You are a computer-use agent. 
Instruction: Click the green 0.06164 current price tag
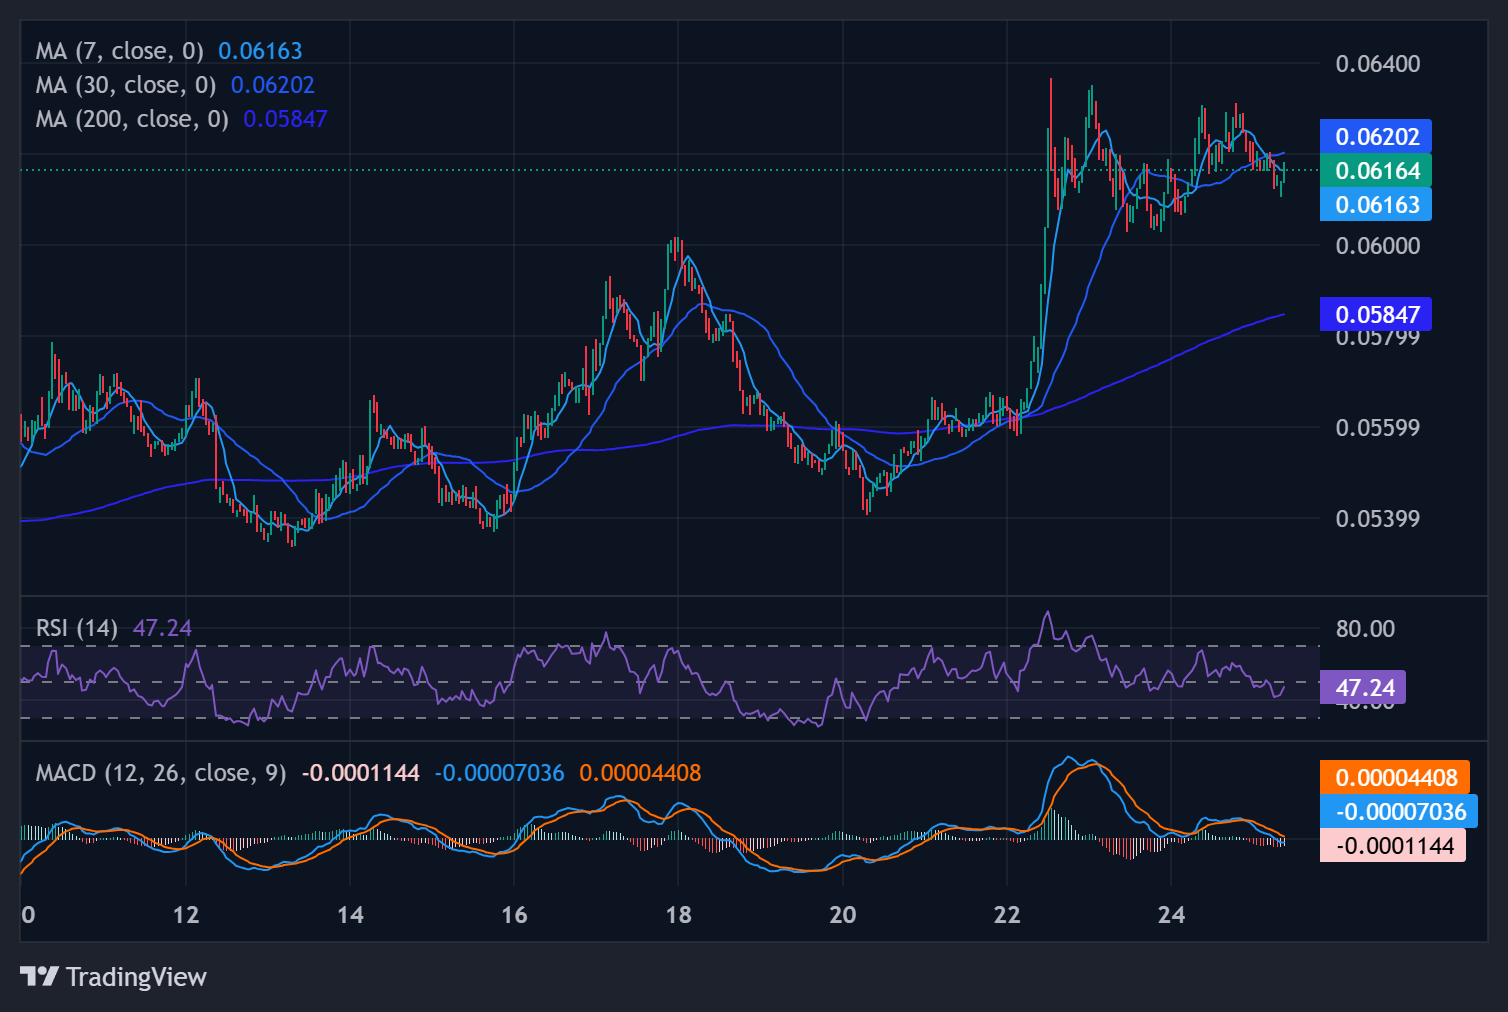(1376, 171)
